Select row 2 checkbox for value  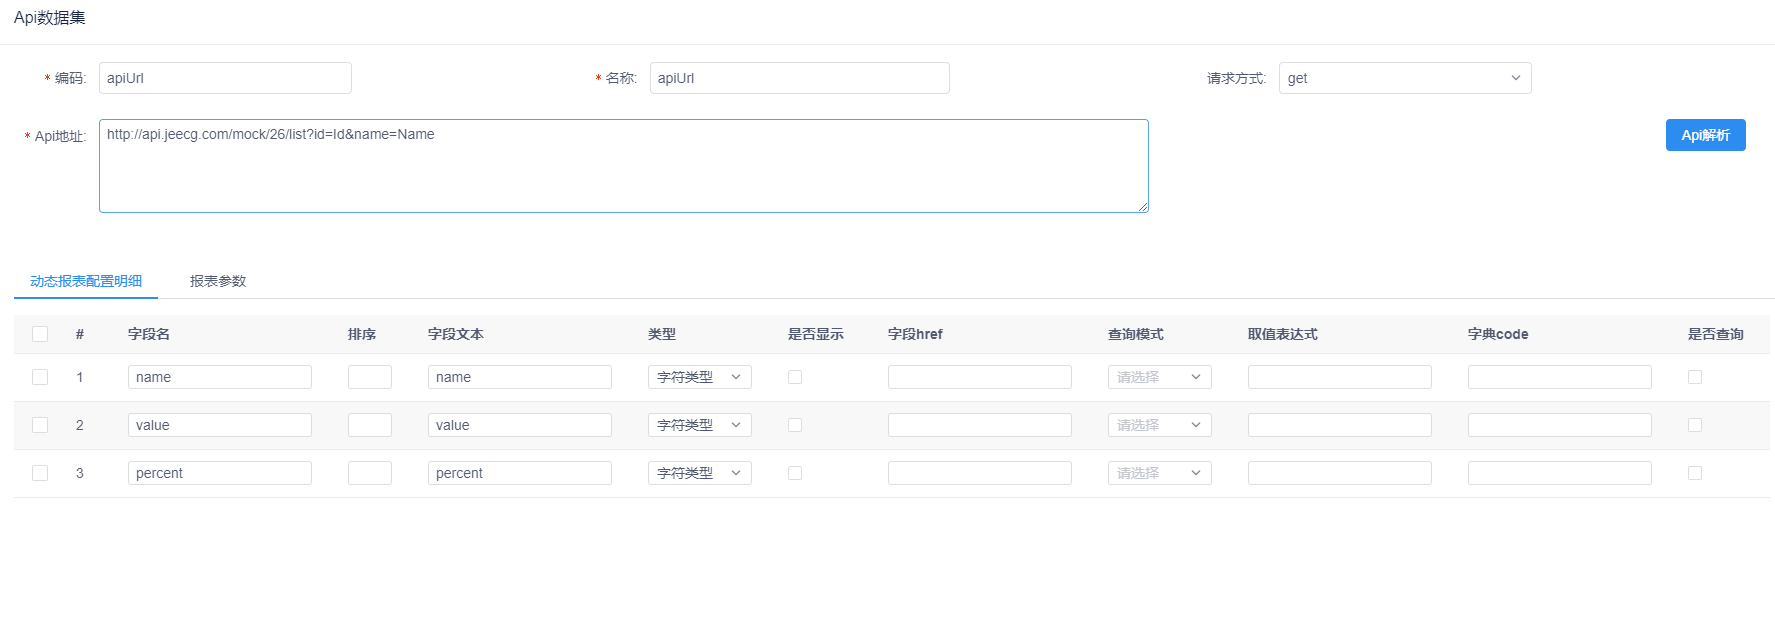tap(40, 425)
